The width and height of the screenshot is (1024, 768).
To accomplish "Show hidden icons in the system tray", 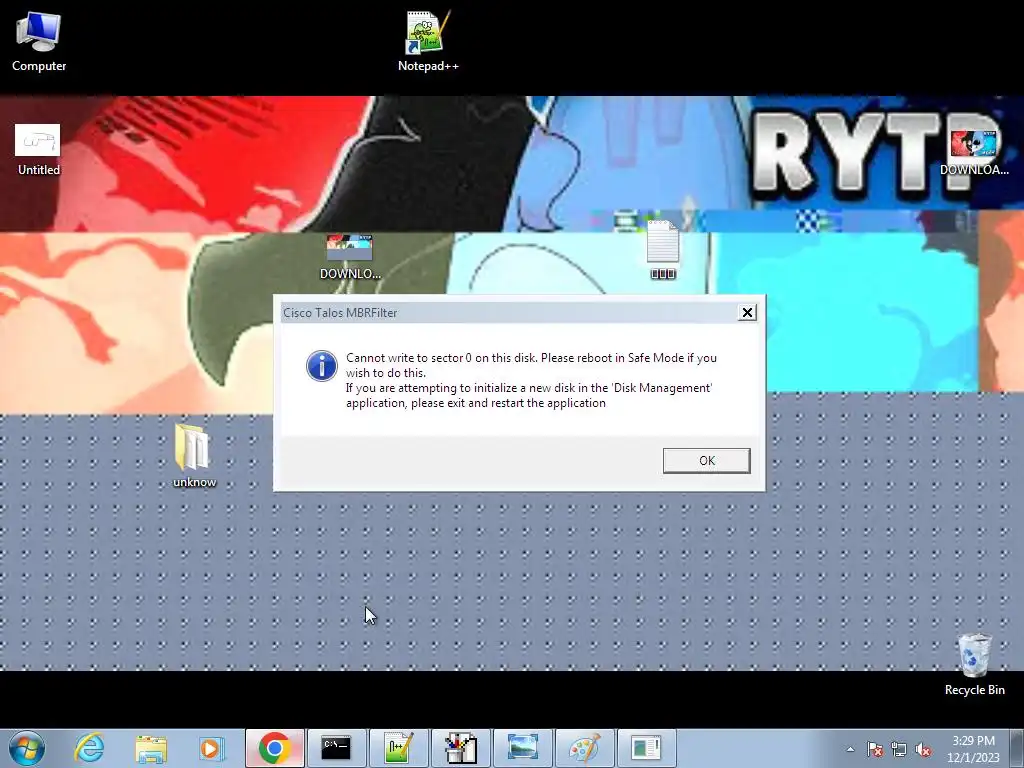I will point(850,749).
